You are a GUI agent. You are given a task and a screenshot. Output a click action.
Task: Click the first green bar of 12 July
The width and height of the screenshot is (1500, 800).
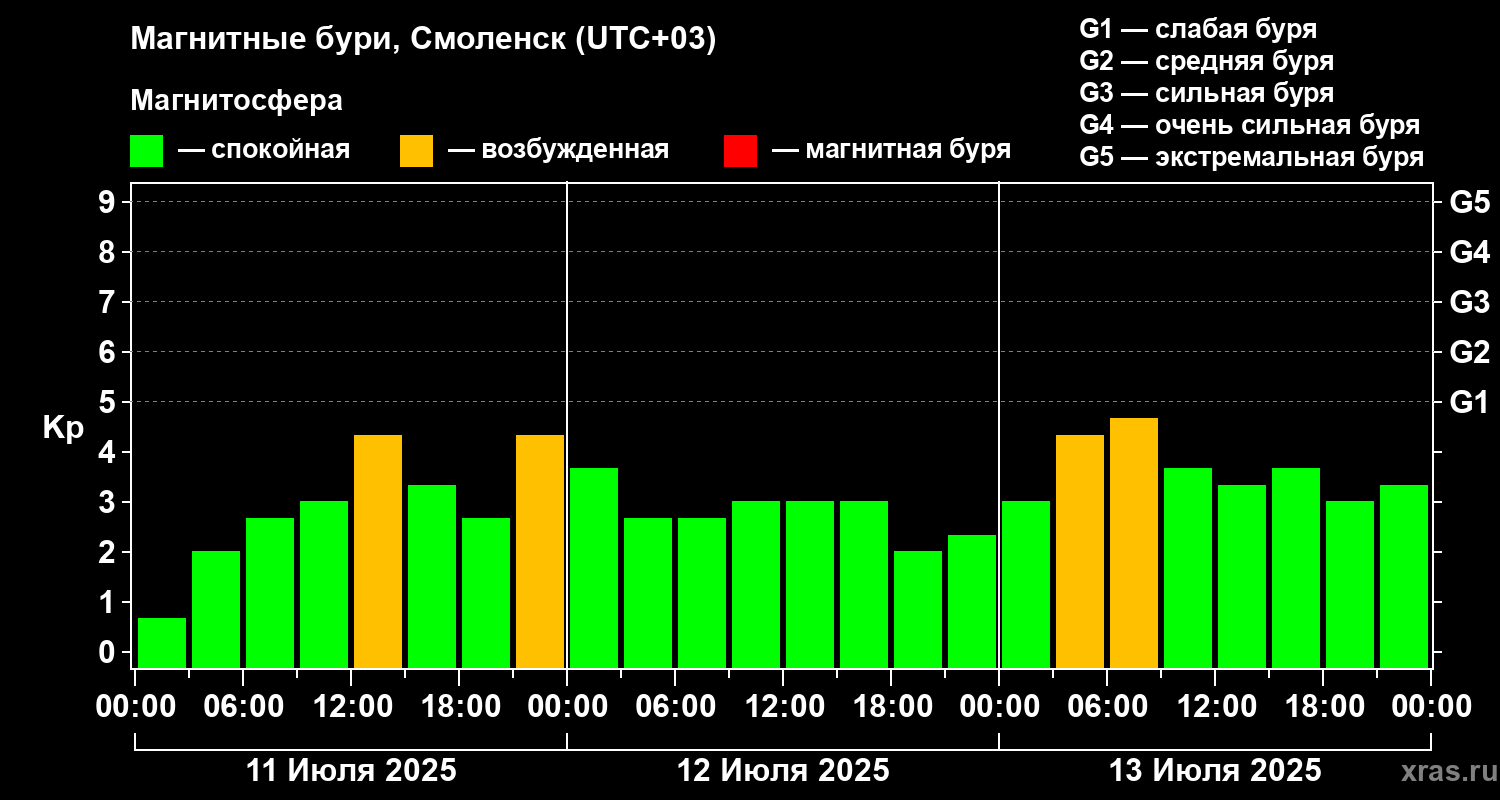[x=594, y=568]
